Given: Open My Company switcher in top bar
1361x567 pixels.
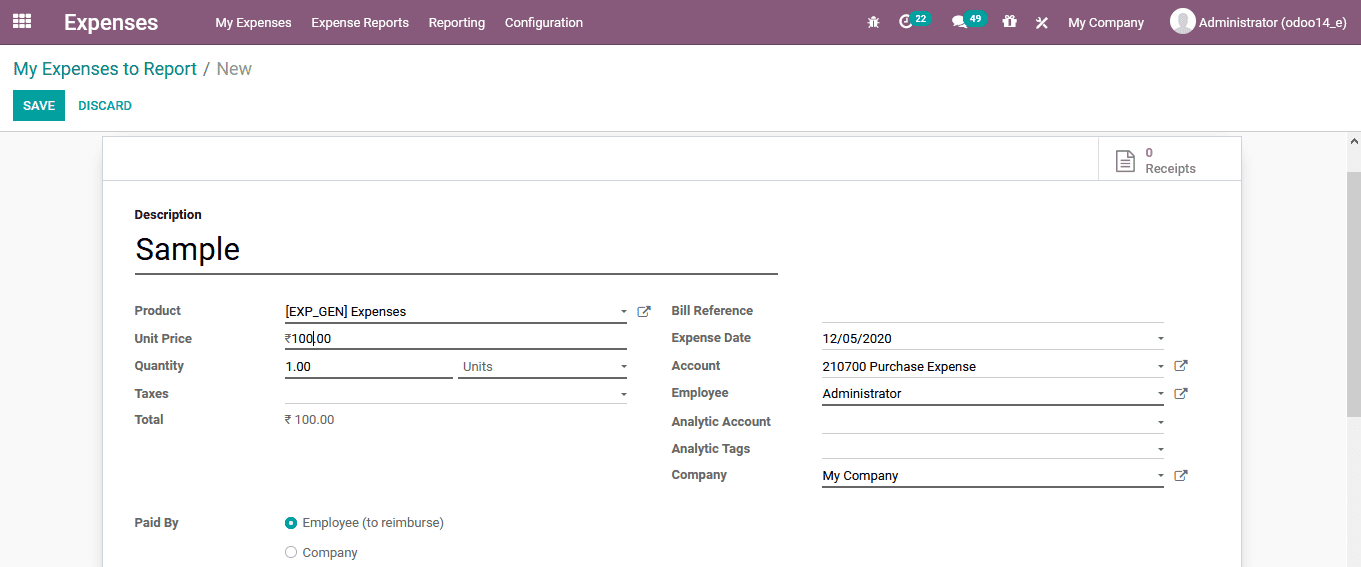Looking at the screenshot, I should click(x=1106, y=22).
